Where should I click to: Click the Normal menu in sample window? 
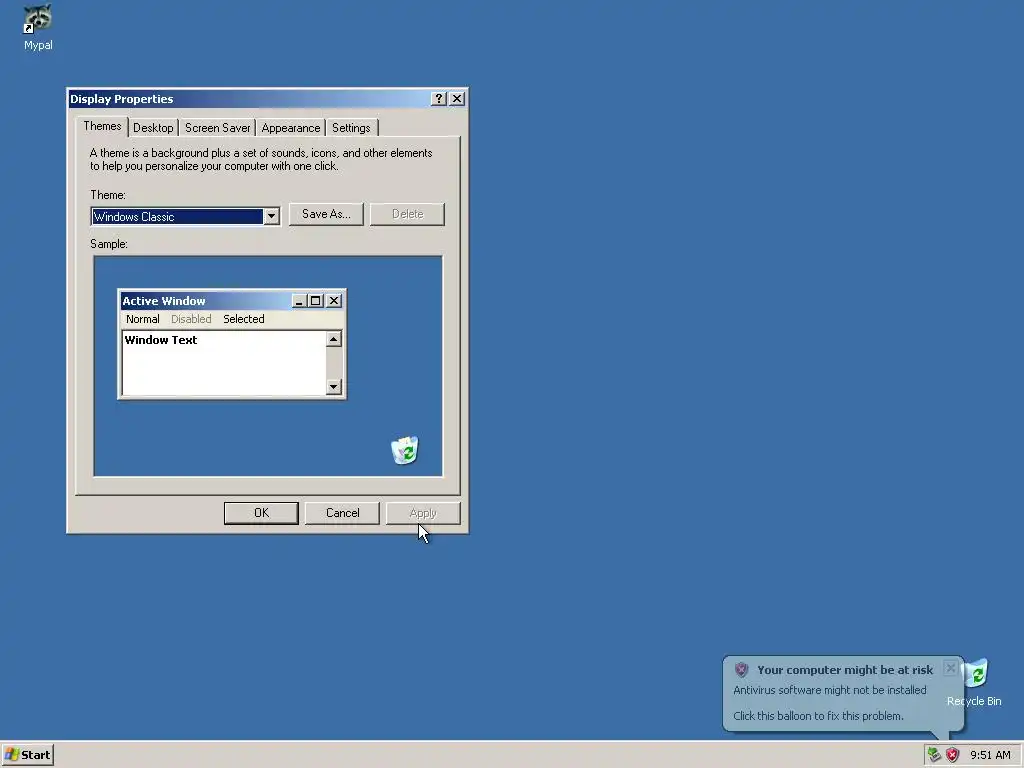point(142,319)
